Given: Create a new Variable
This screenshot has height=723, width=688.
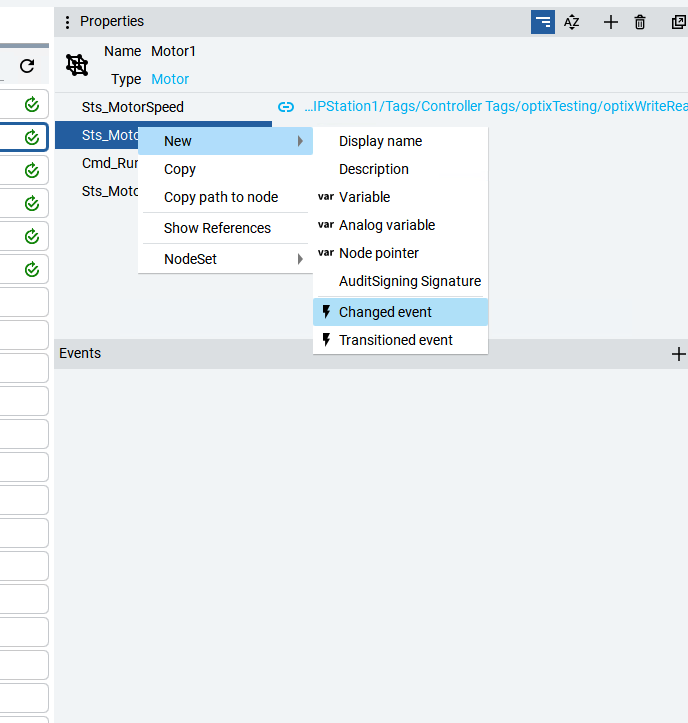Looking at the screenshot, I should point(400,197).
